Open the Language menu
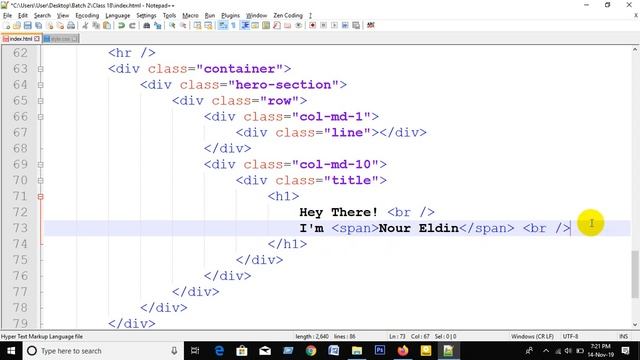640x360 pixels. click(x=118, y=16)
